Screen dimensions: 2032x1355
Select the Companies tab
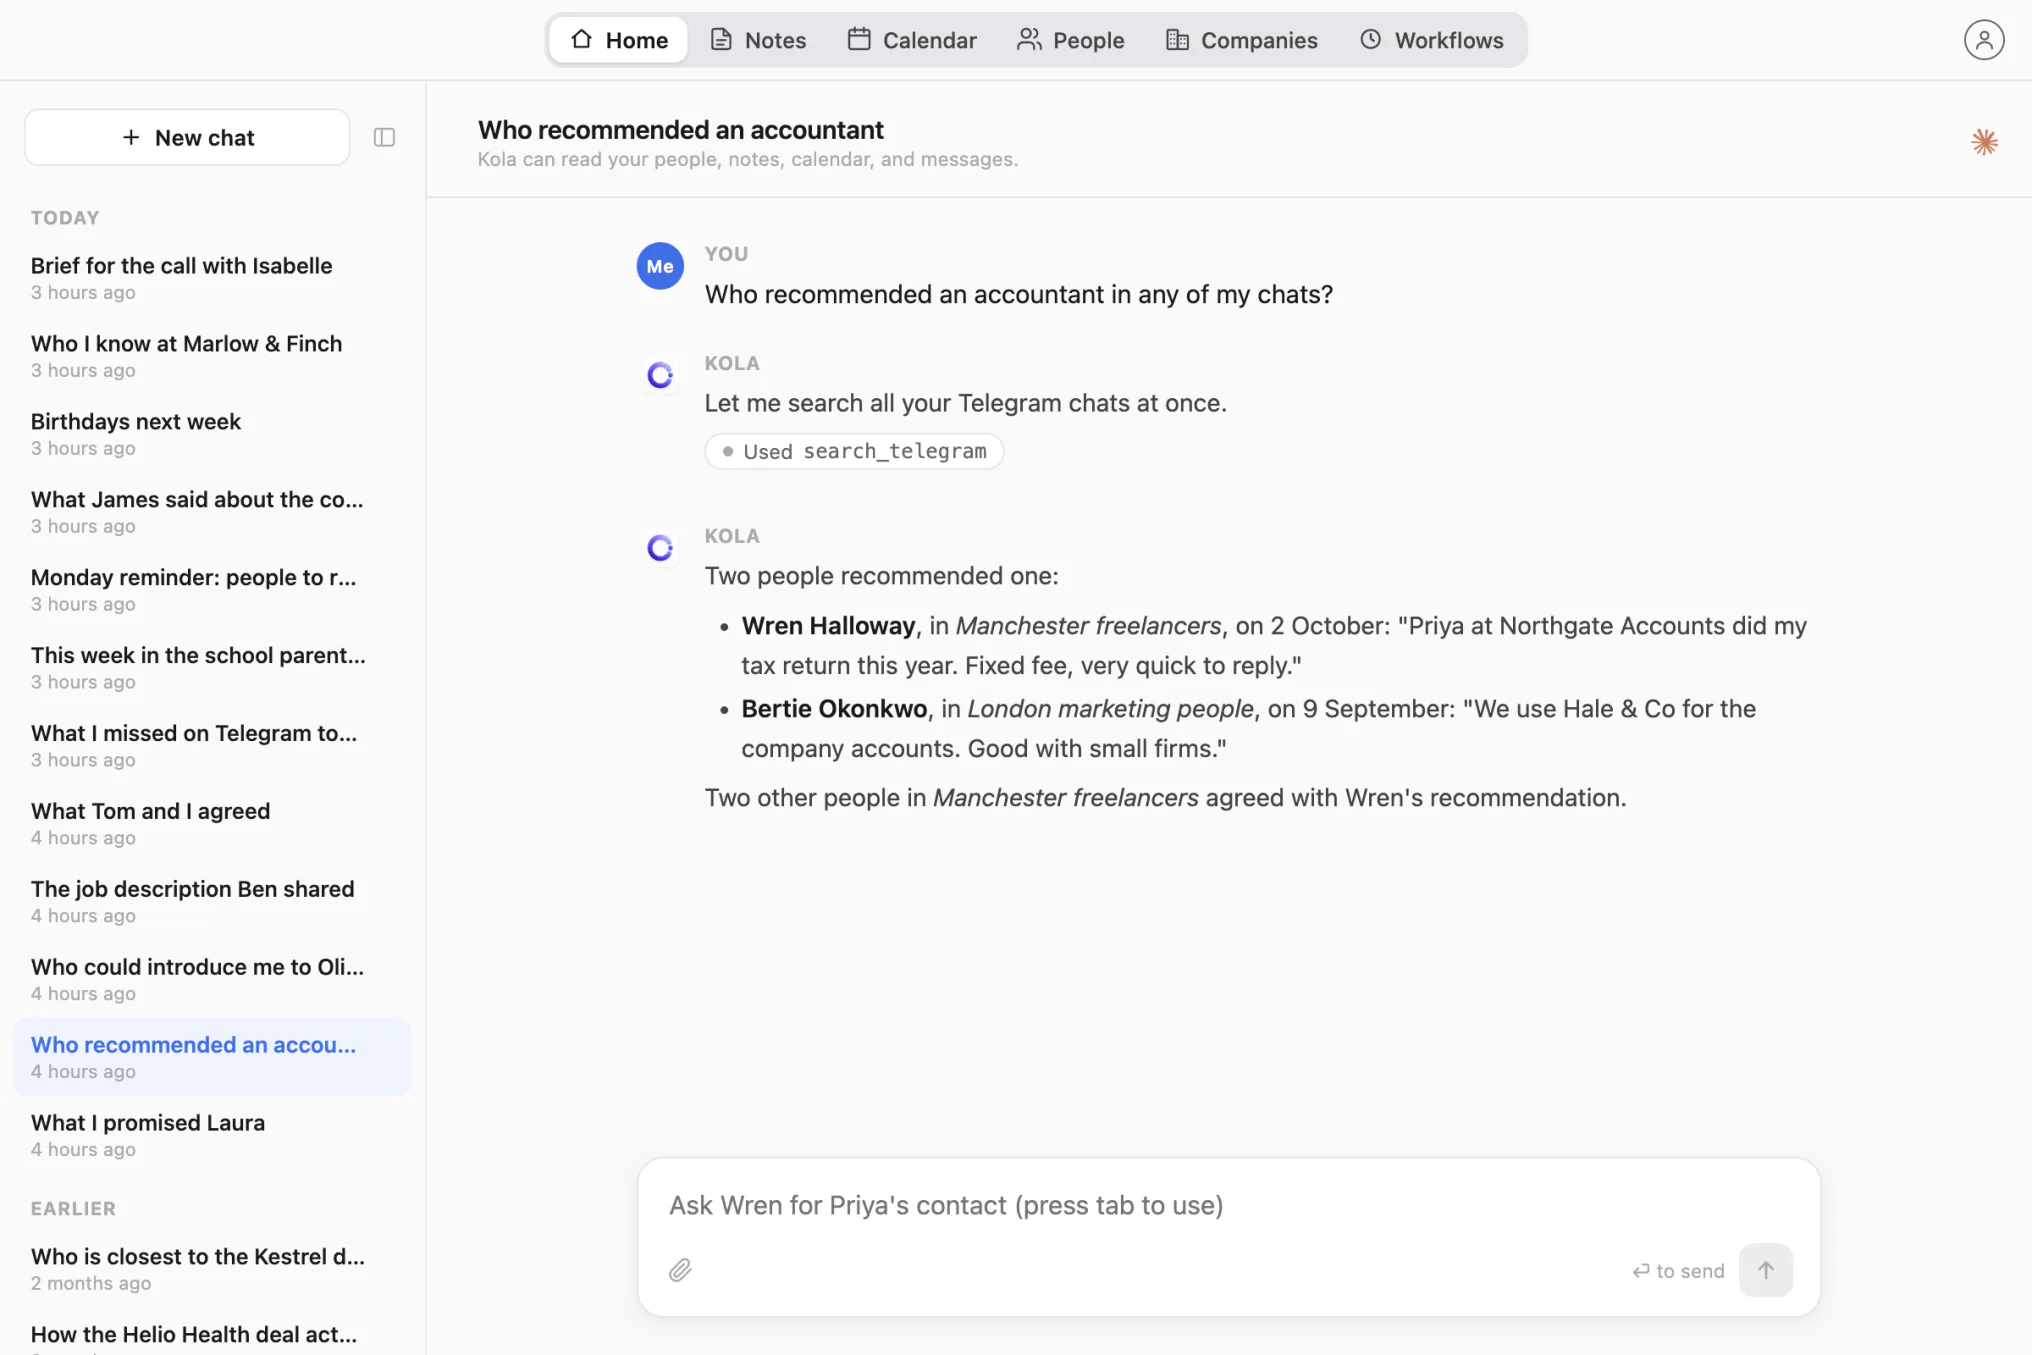[1241, 40]
